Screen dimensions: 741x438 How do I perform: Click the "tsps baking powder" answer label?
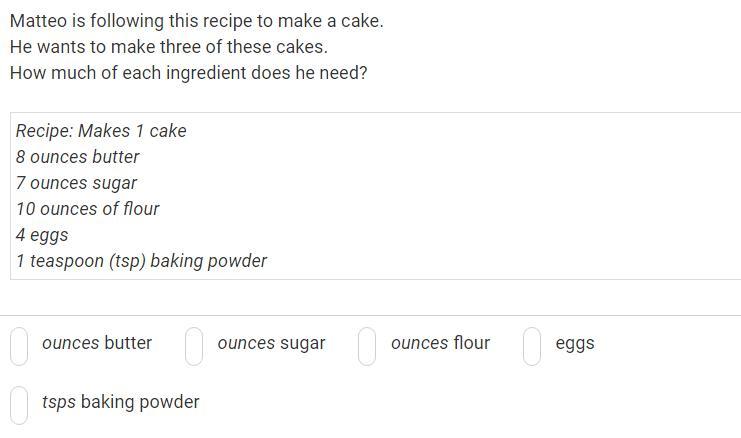pyautogui.click(x=121, y=403)
